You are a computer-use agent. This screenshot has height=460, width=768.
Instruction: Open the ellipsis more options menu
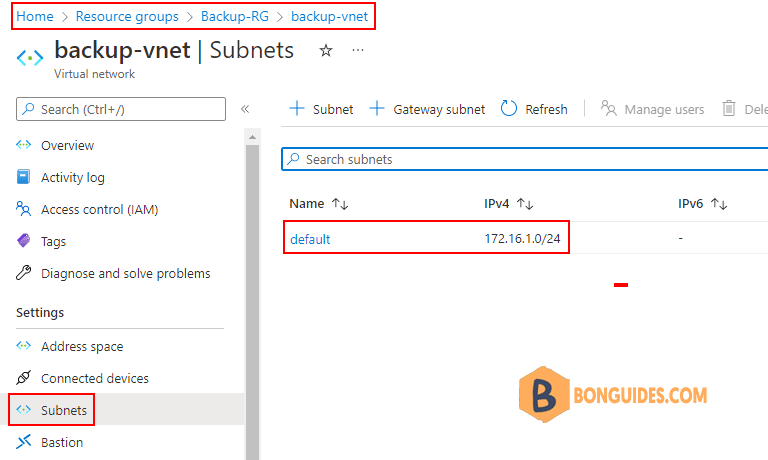358,50
